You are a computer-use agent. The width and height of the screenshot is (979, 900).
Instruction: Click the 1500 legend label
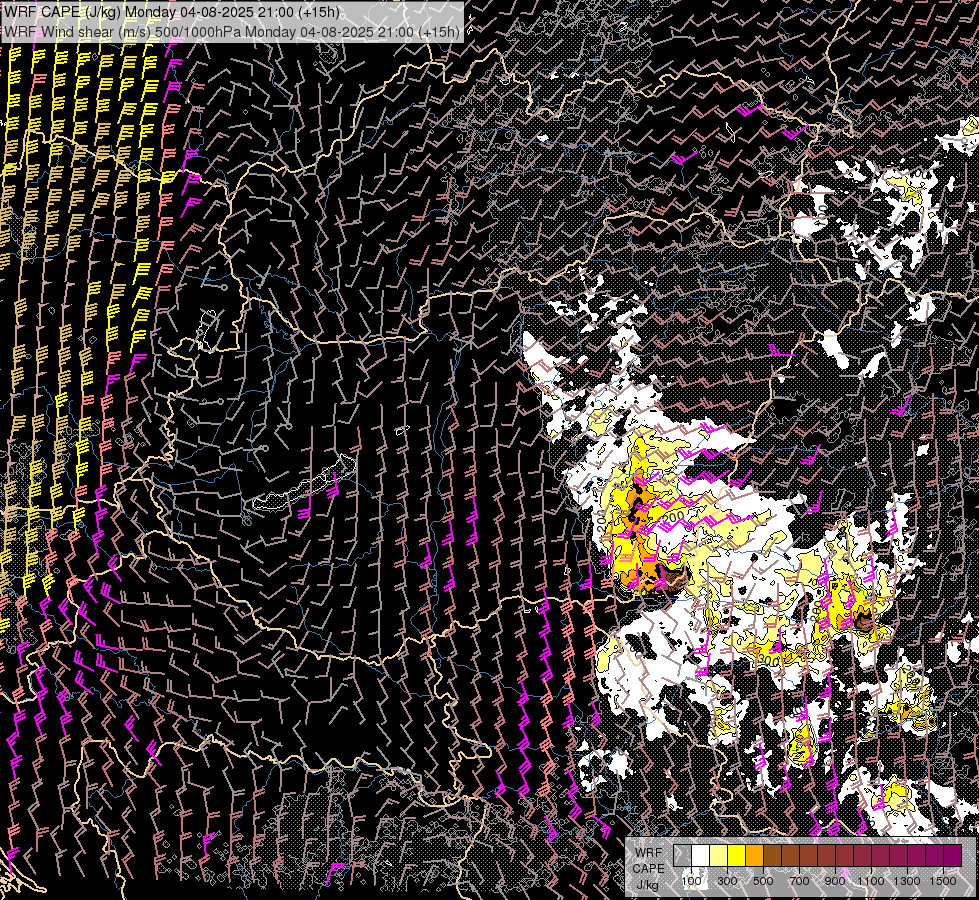coord(943,881)
